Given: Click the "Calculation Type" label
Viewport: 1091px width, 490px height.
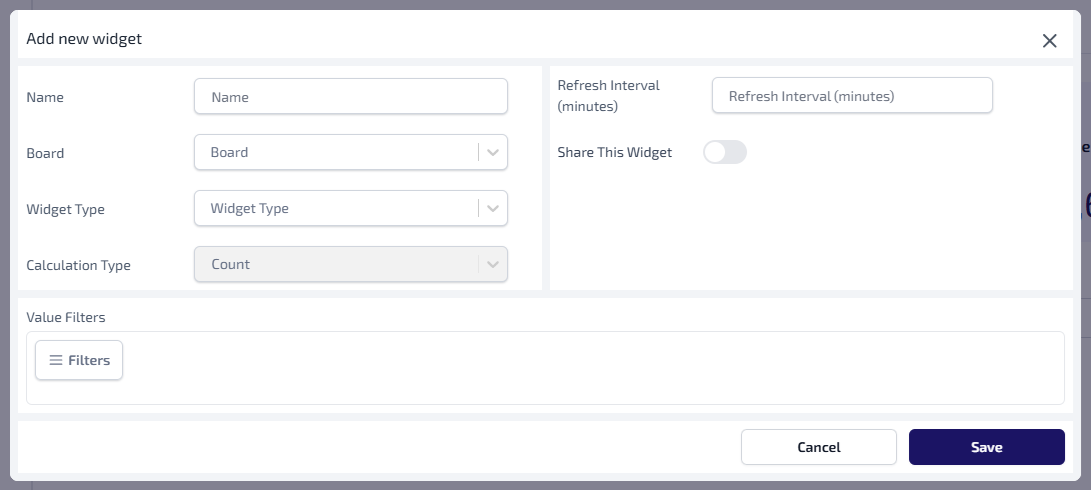Looking at the screenshot, I should tap(78, 266).
